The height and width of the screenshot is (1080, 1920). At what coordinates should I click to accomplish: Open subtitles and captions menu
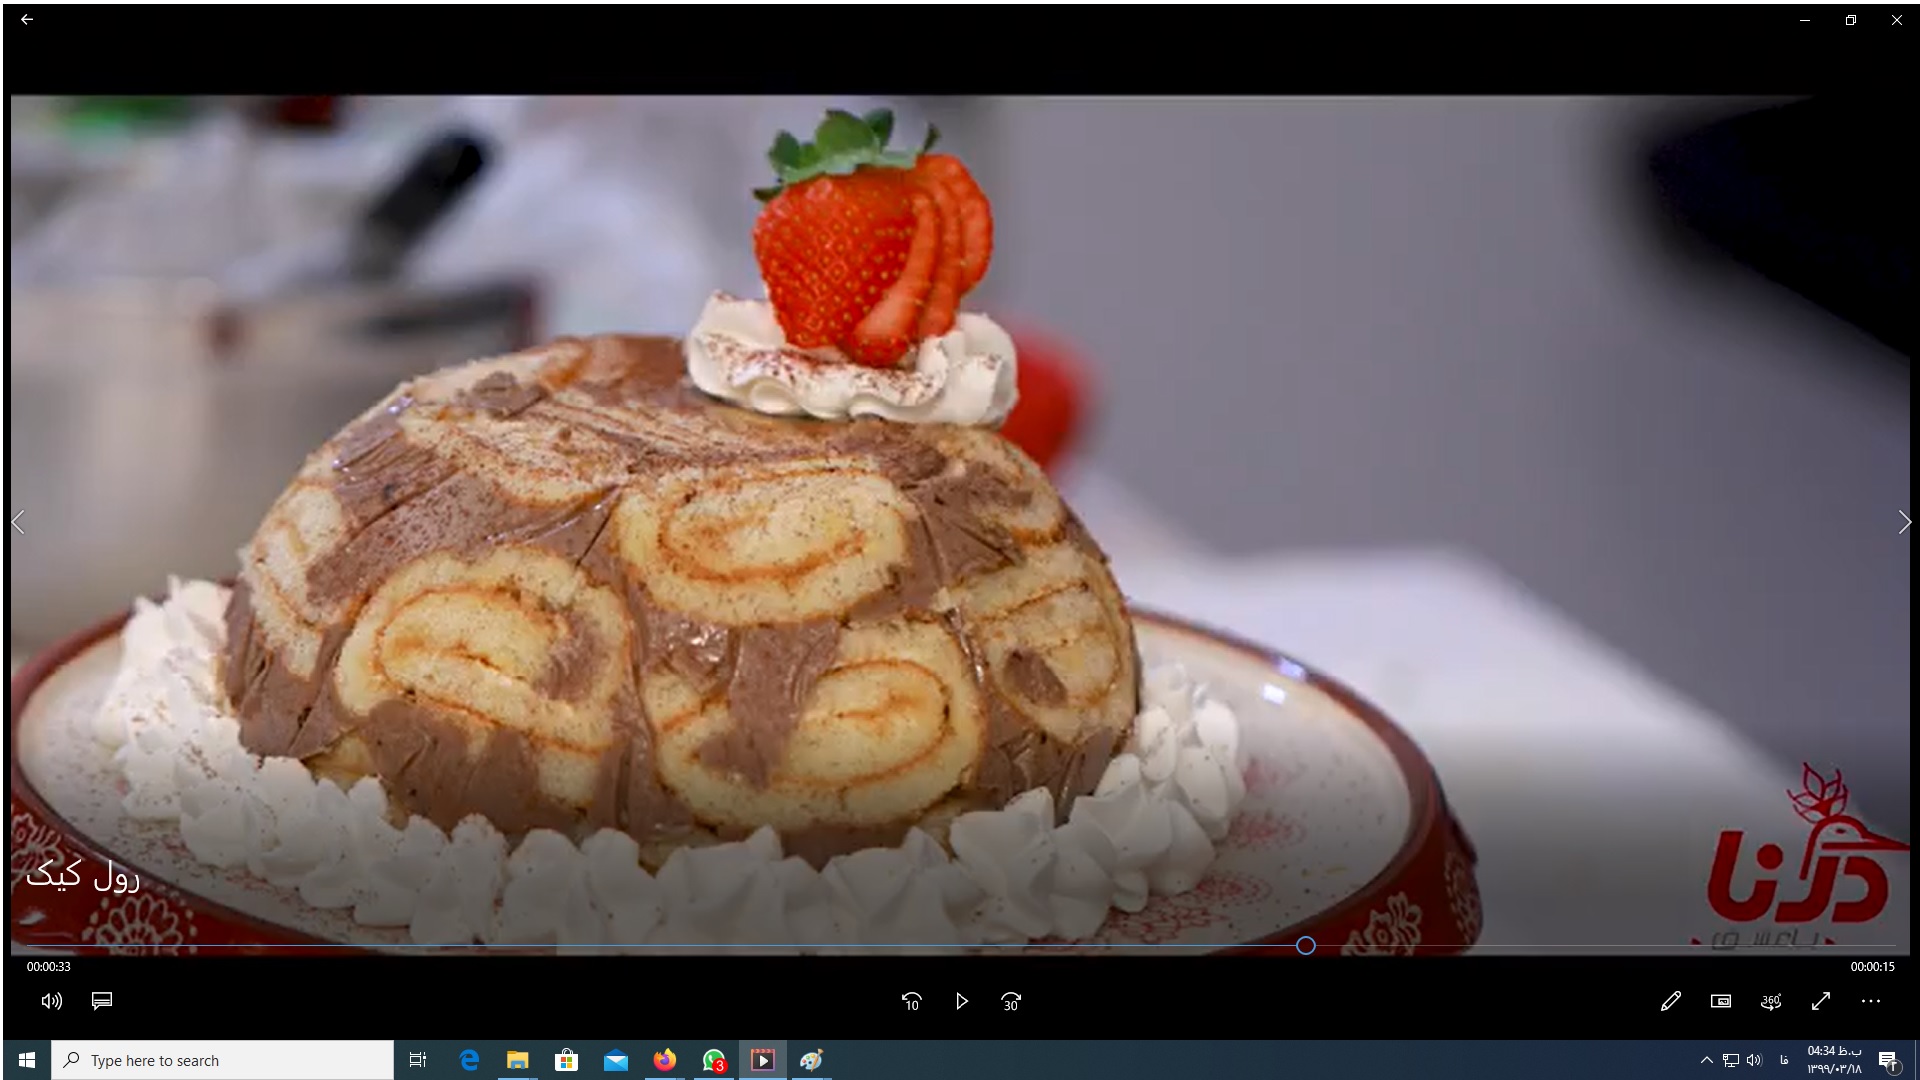[x=102, y=1001]
